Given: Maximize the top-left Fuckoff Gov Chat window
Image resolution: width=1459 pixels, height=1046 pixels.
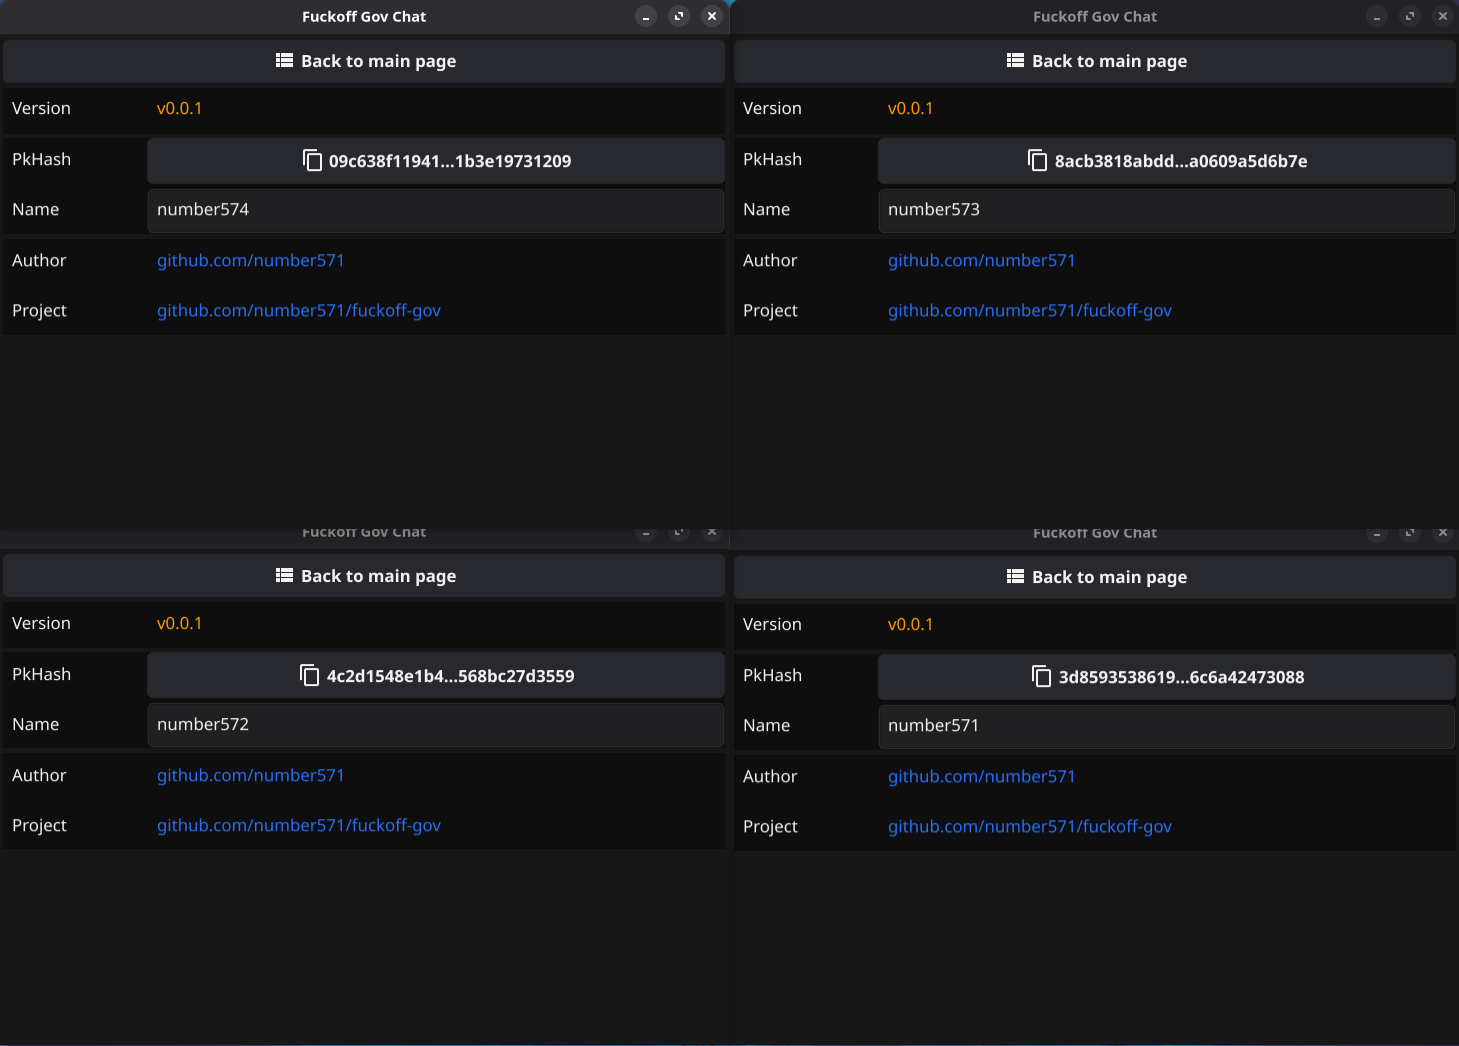Looking at the screenshot, I should point(679,16).
